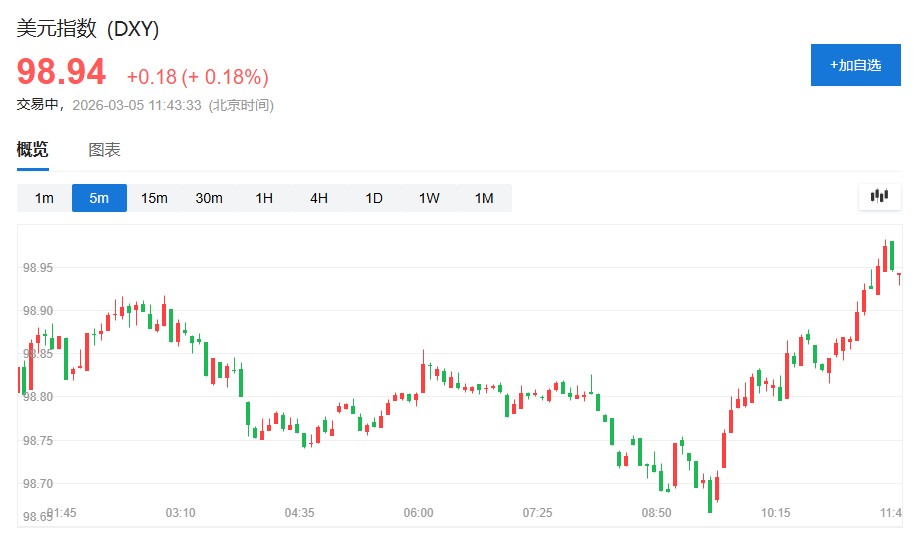Screen dimensions: 917x540
Task: Switch chart to 15m interval
Action: coord(154,198)
